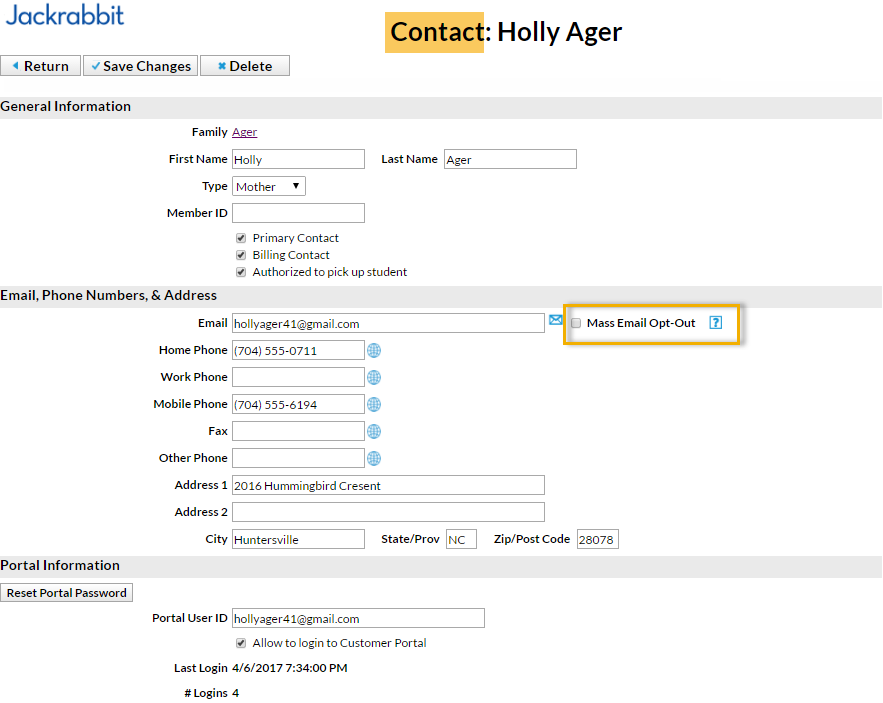
Task: Click the globe icon next to Work Phone
Action: 374,377
